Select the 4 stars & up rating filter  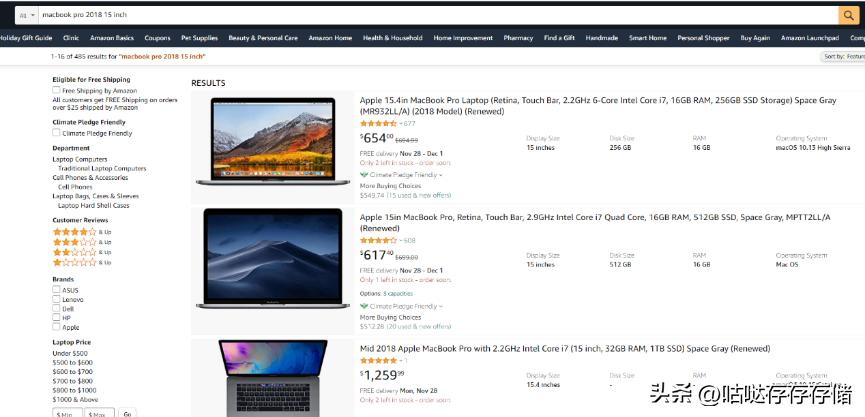[82, 232]
